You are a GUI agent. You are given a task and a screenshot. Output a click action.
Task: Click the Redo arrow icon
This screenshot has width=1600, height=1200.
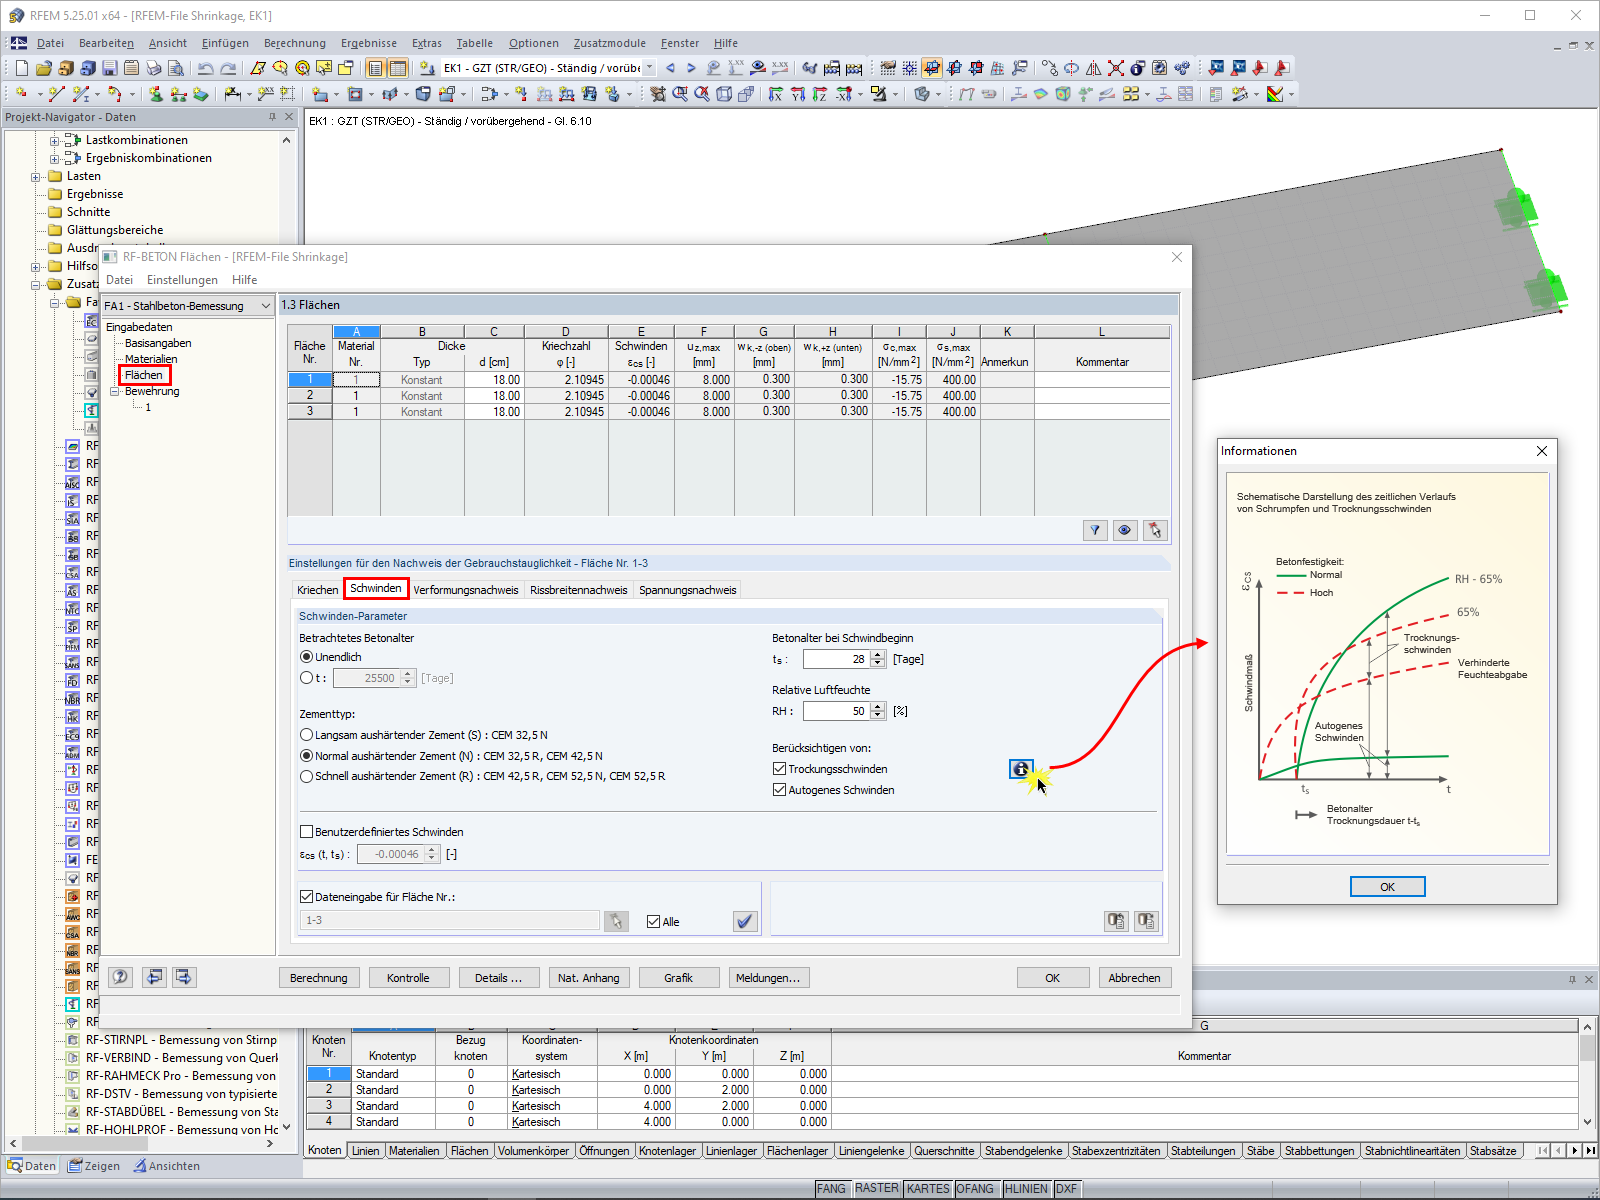(x=228, y=68)
